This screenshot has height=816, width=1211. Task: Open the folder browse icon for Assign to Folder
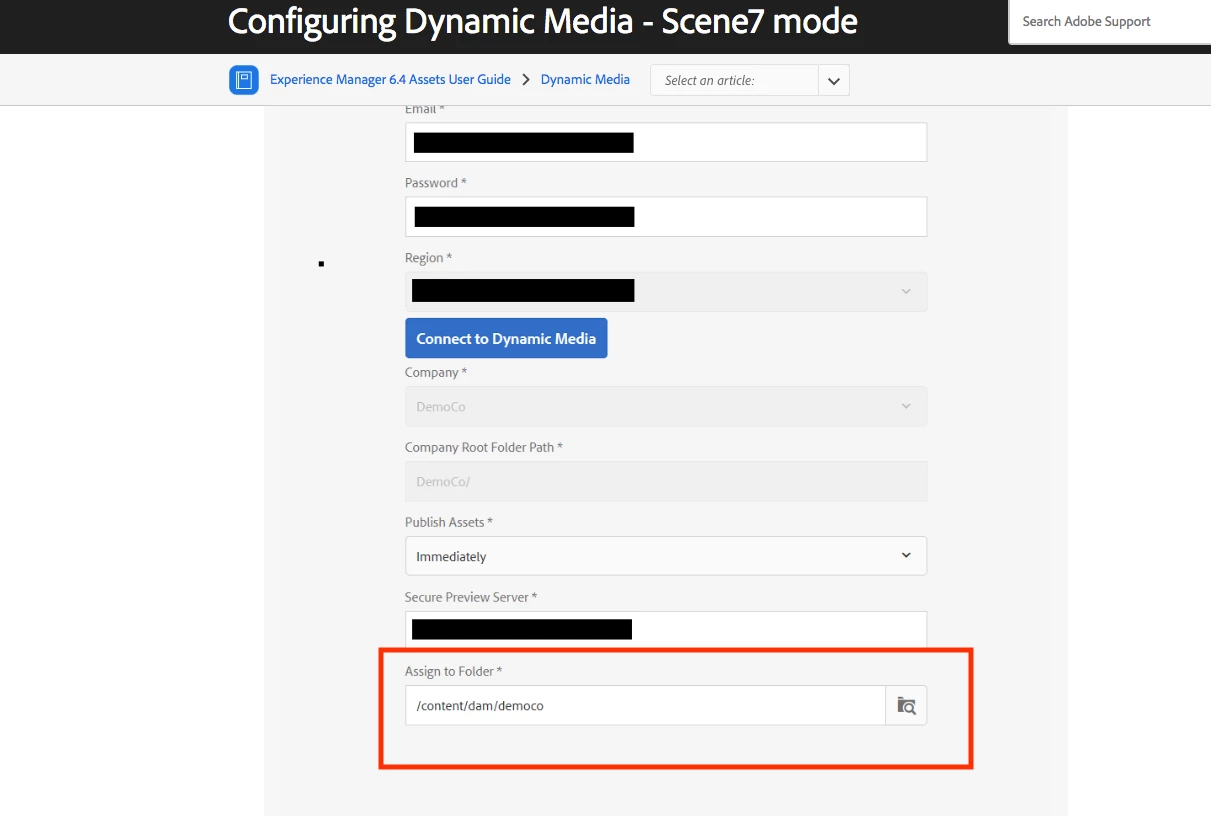point(906,705)
